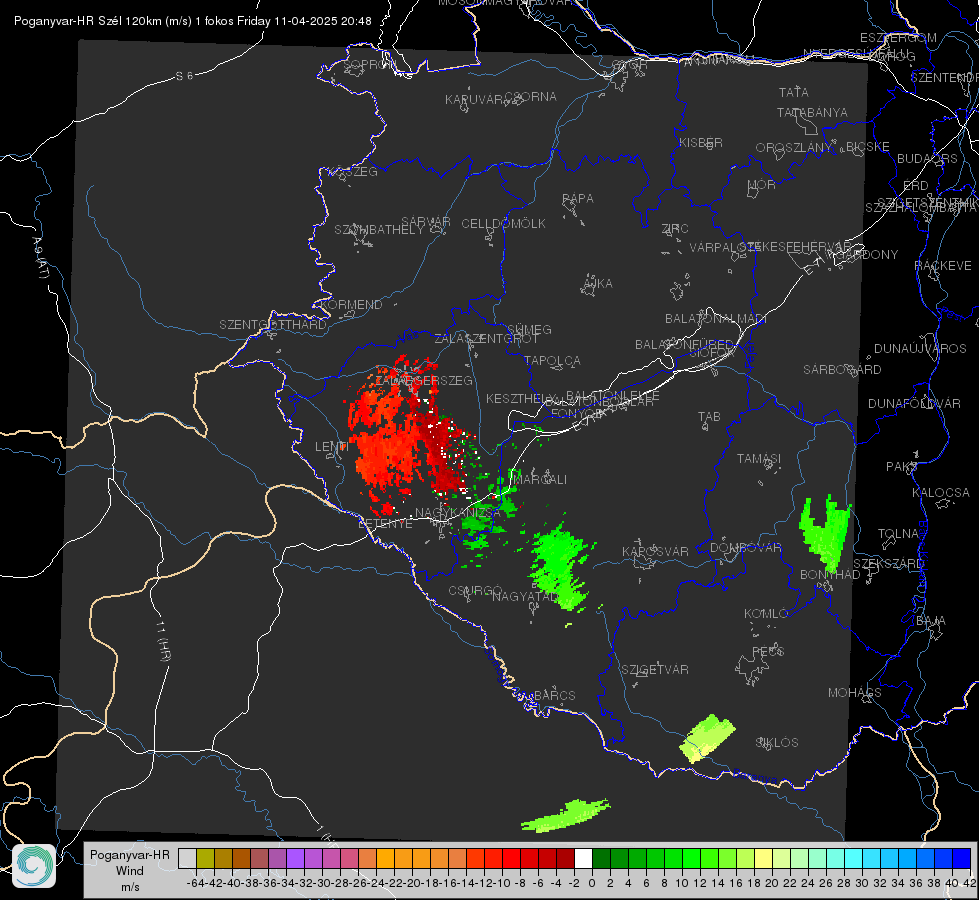The height and width of the screenshot is (900, 979).
Task: Click the KAPOSVÁR city label
Action: [x=655, y=551]
